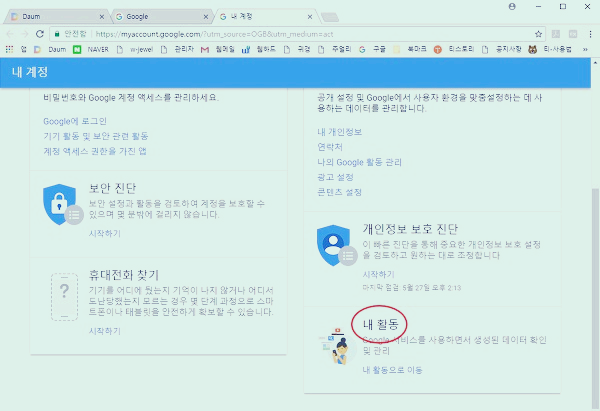Image resolution: width=600 pixels, height=411 pixels.
Task: Open the 티-사용법 bookmark
Action: 550,49
